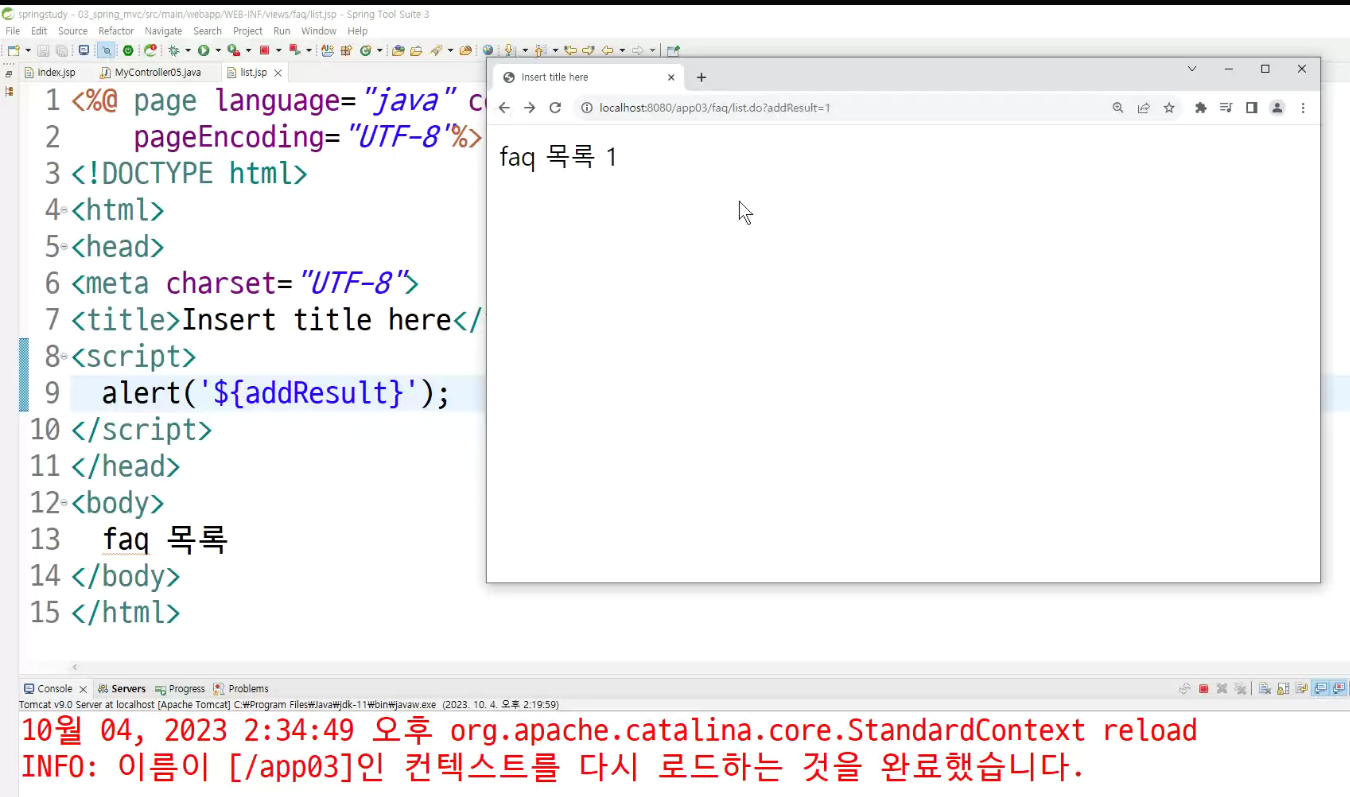Bookmark this page with the star icon
Image resolution: width=1350 pixels, height=797 pixels.
point(1169,108)
